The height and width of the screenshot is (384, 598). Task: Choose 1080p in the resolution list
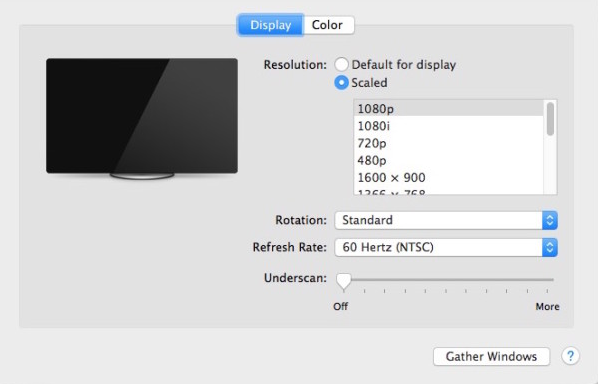(449, 109)
